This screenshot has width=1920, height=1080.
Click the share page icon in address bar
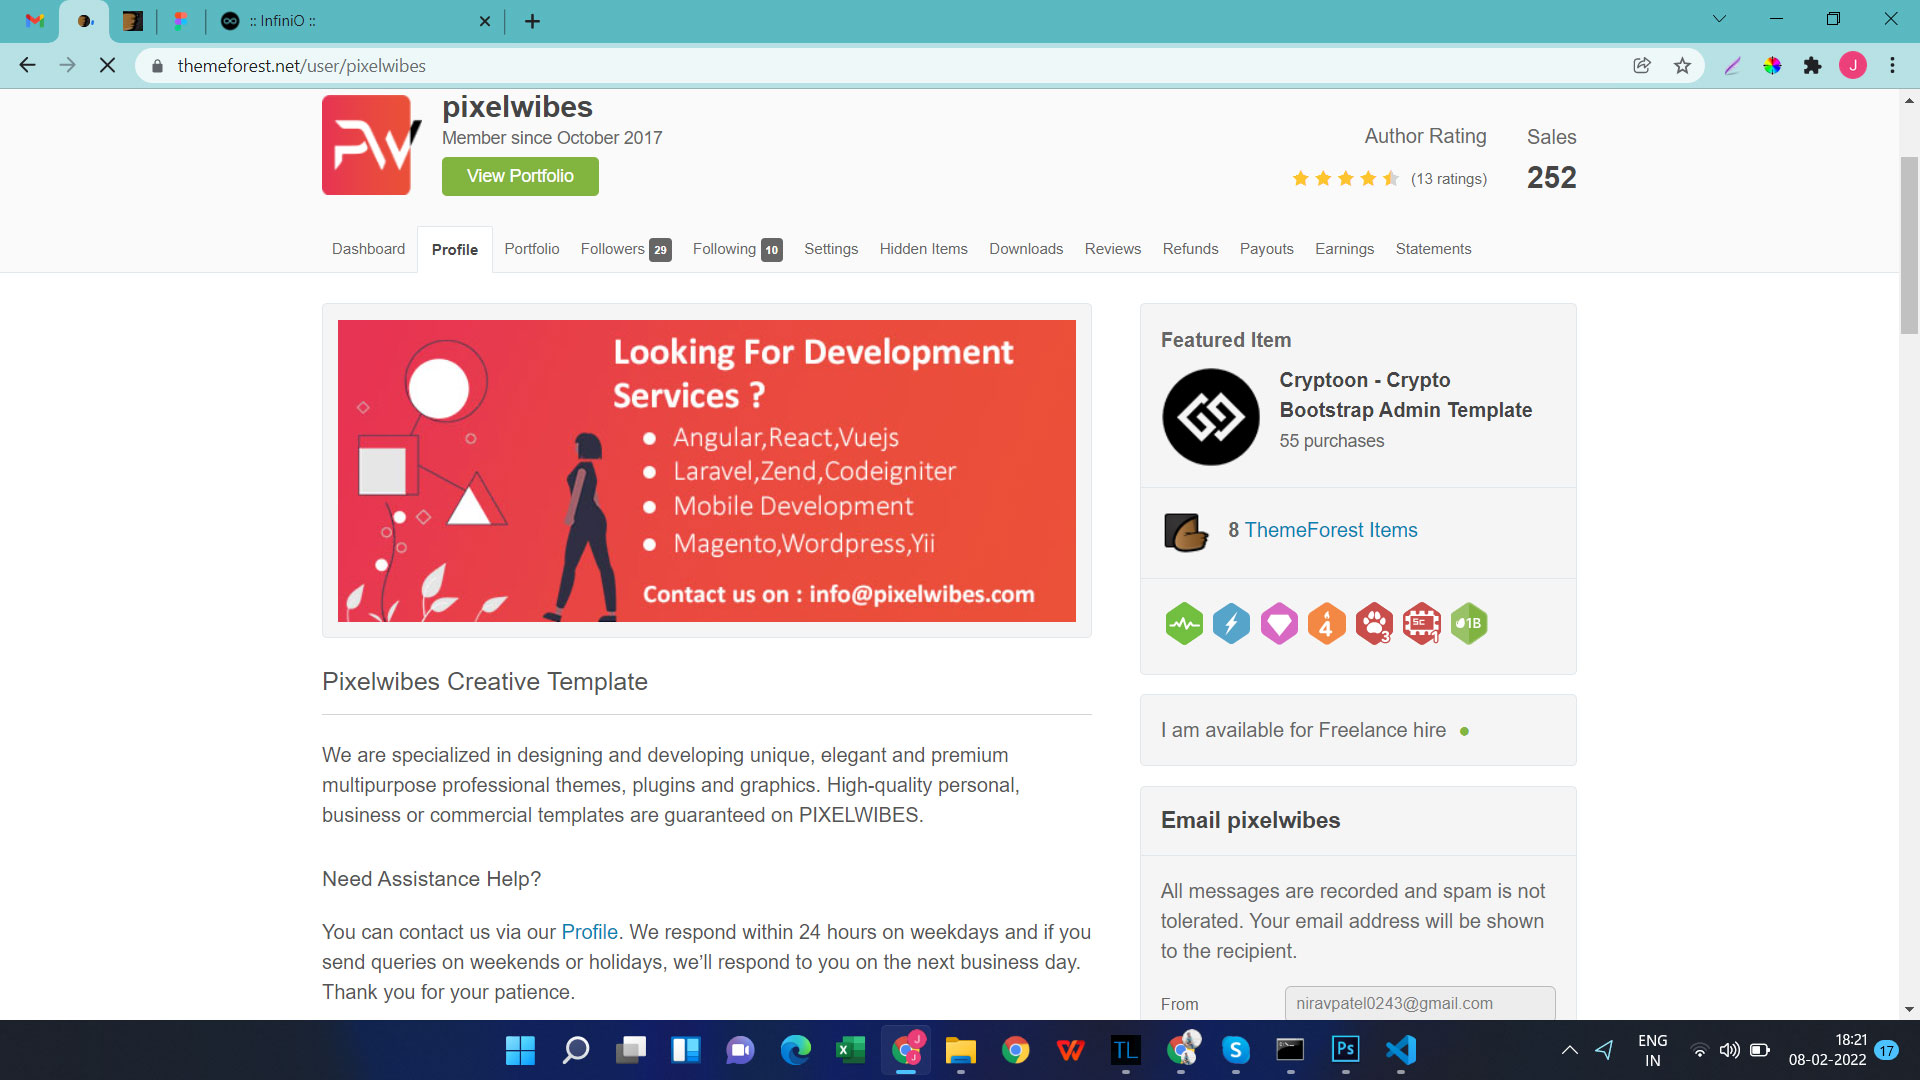[1642, 66]
